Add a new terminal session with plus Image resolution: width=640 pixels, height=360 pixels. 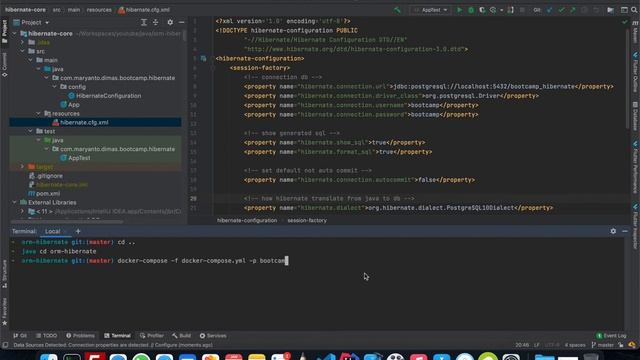pos(78,231)
